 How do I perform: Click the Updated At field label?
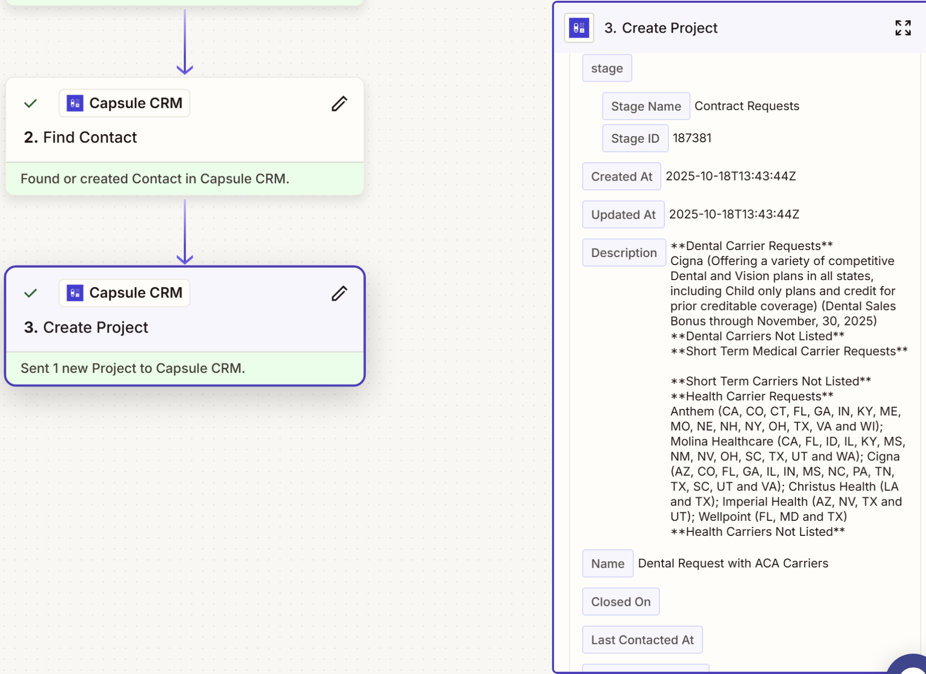click(x=623, y=214)
